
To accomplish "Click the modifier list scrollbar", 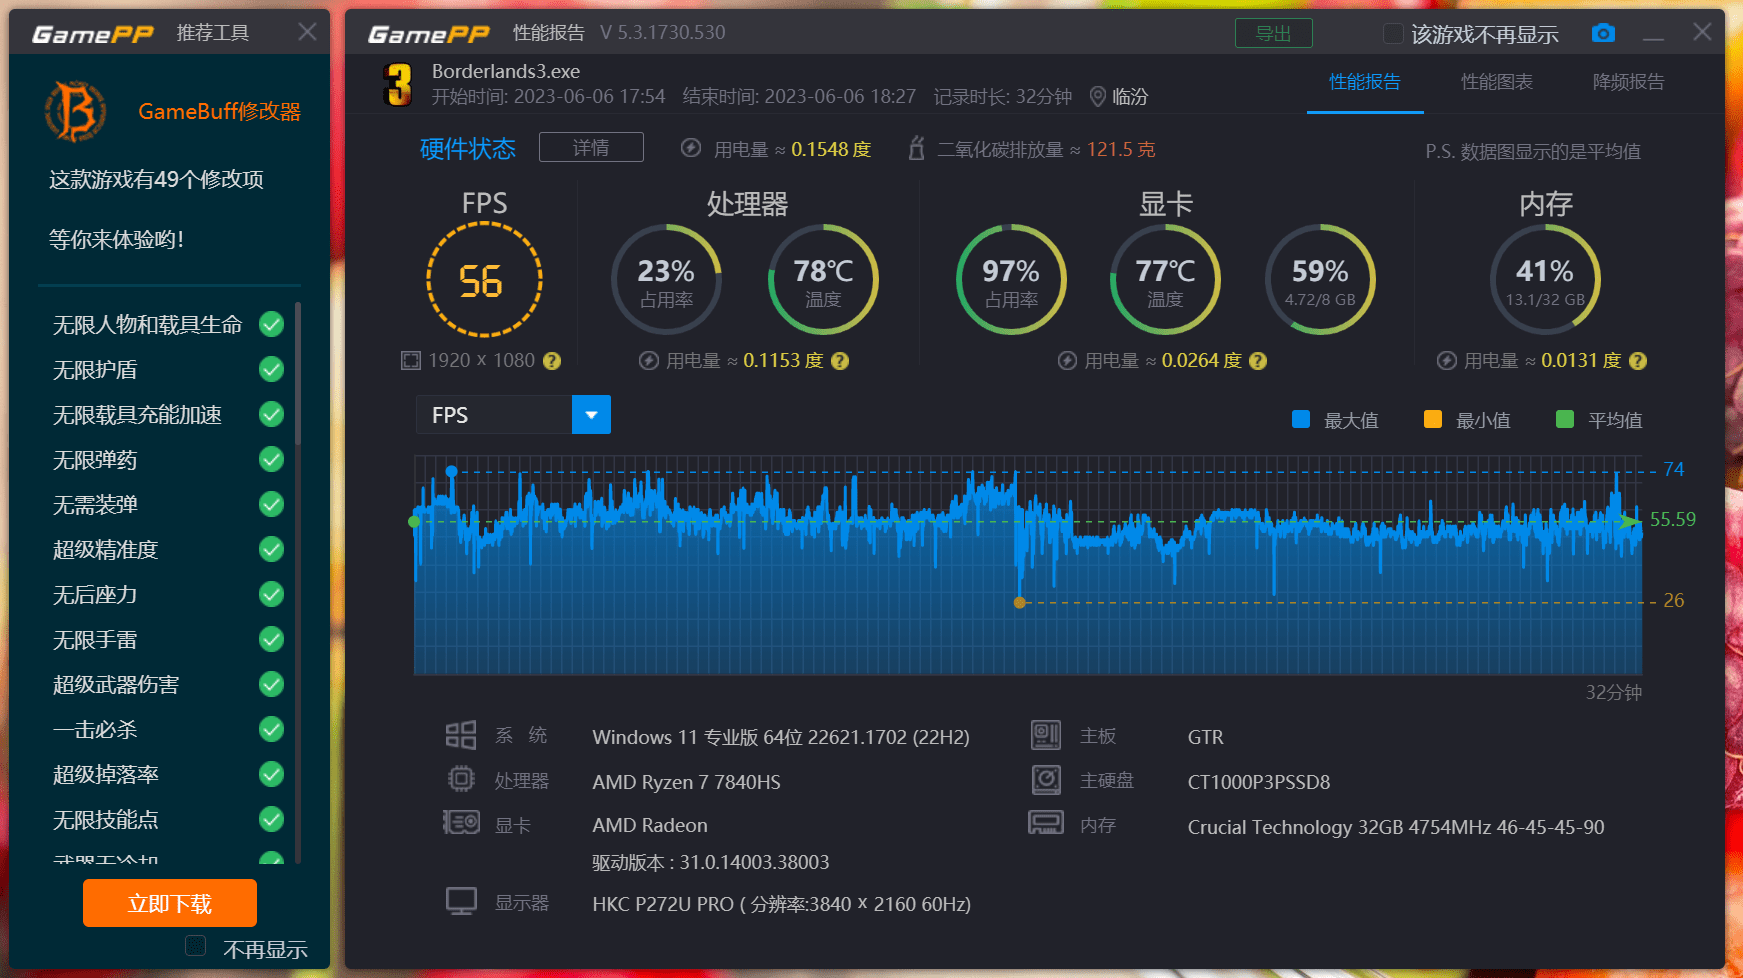I will [297, 375].
